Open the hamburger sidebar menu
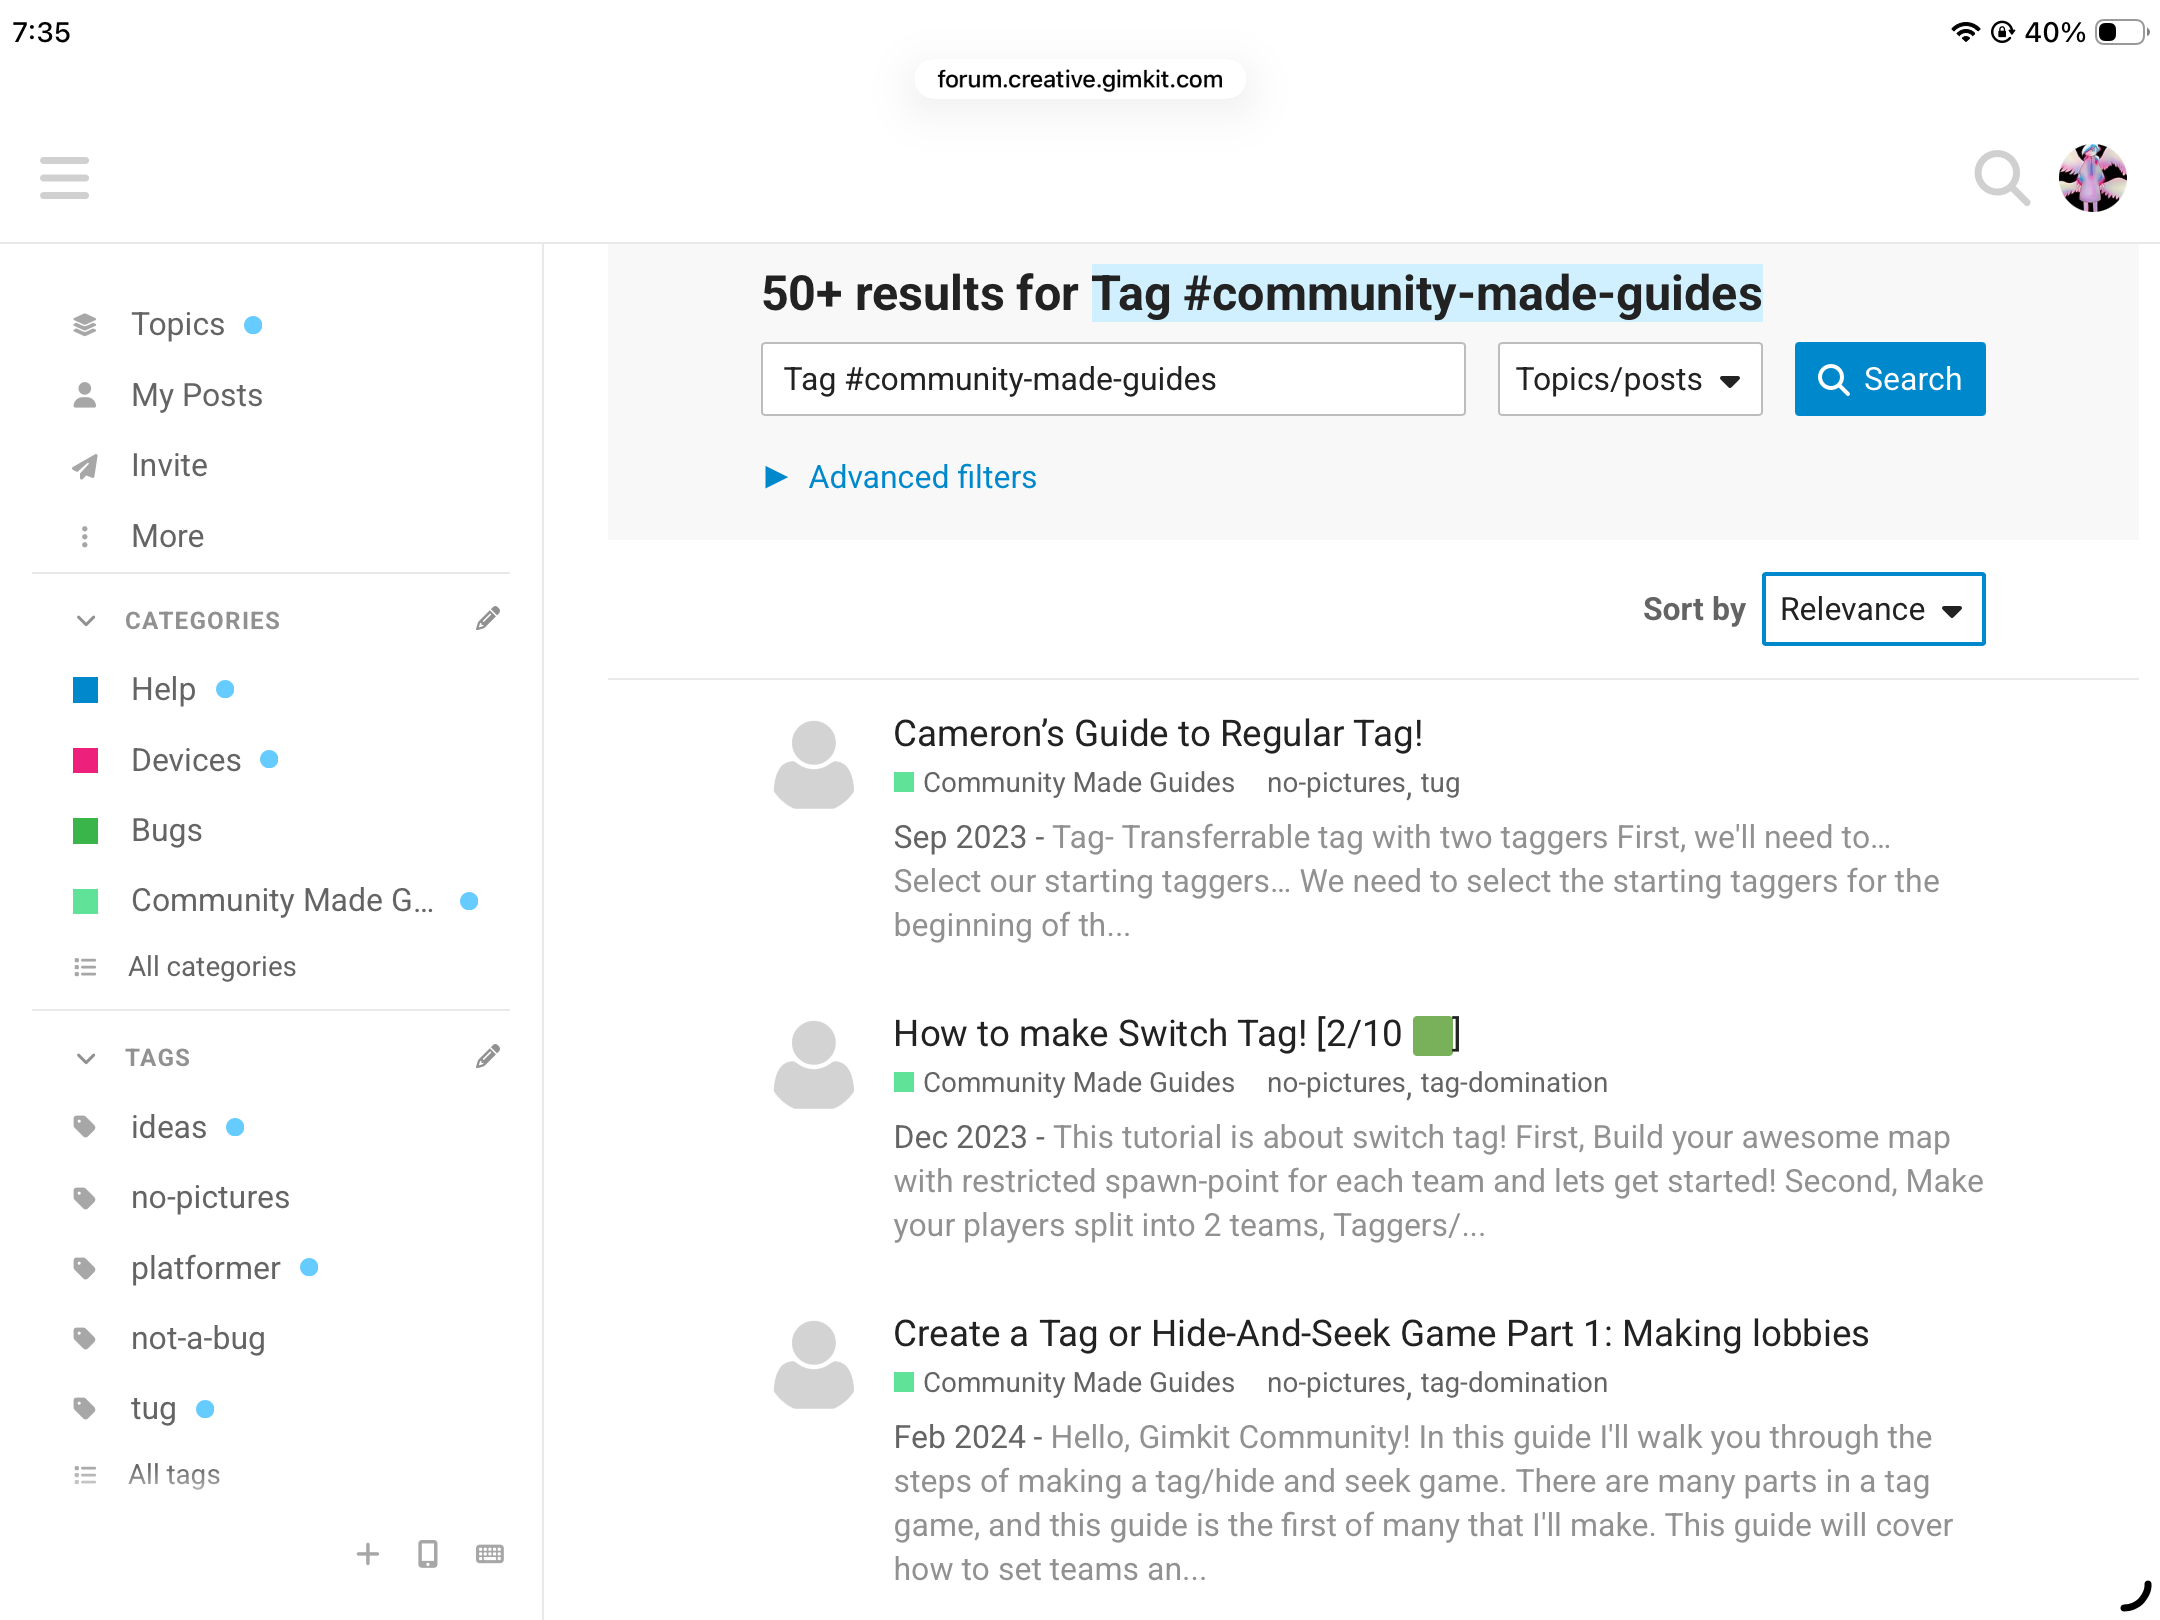The height and width of the screenshot is (1620, 2160). coord(65,178)
